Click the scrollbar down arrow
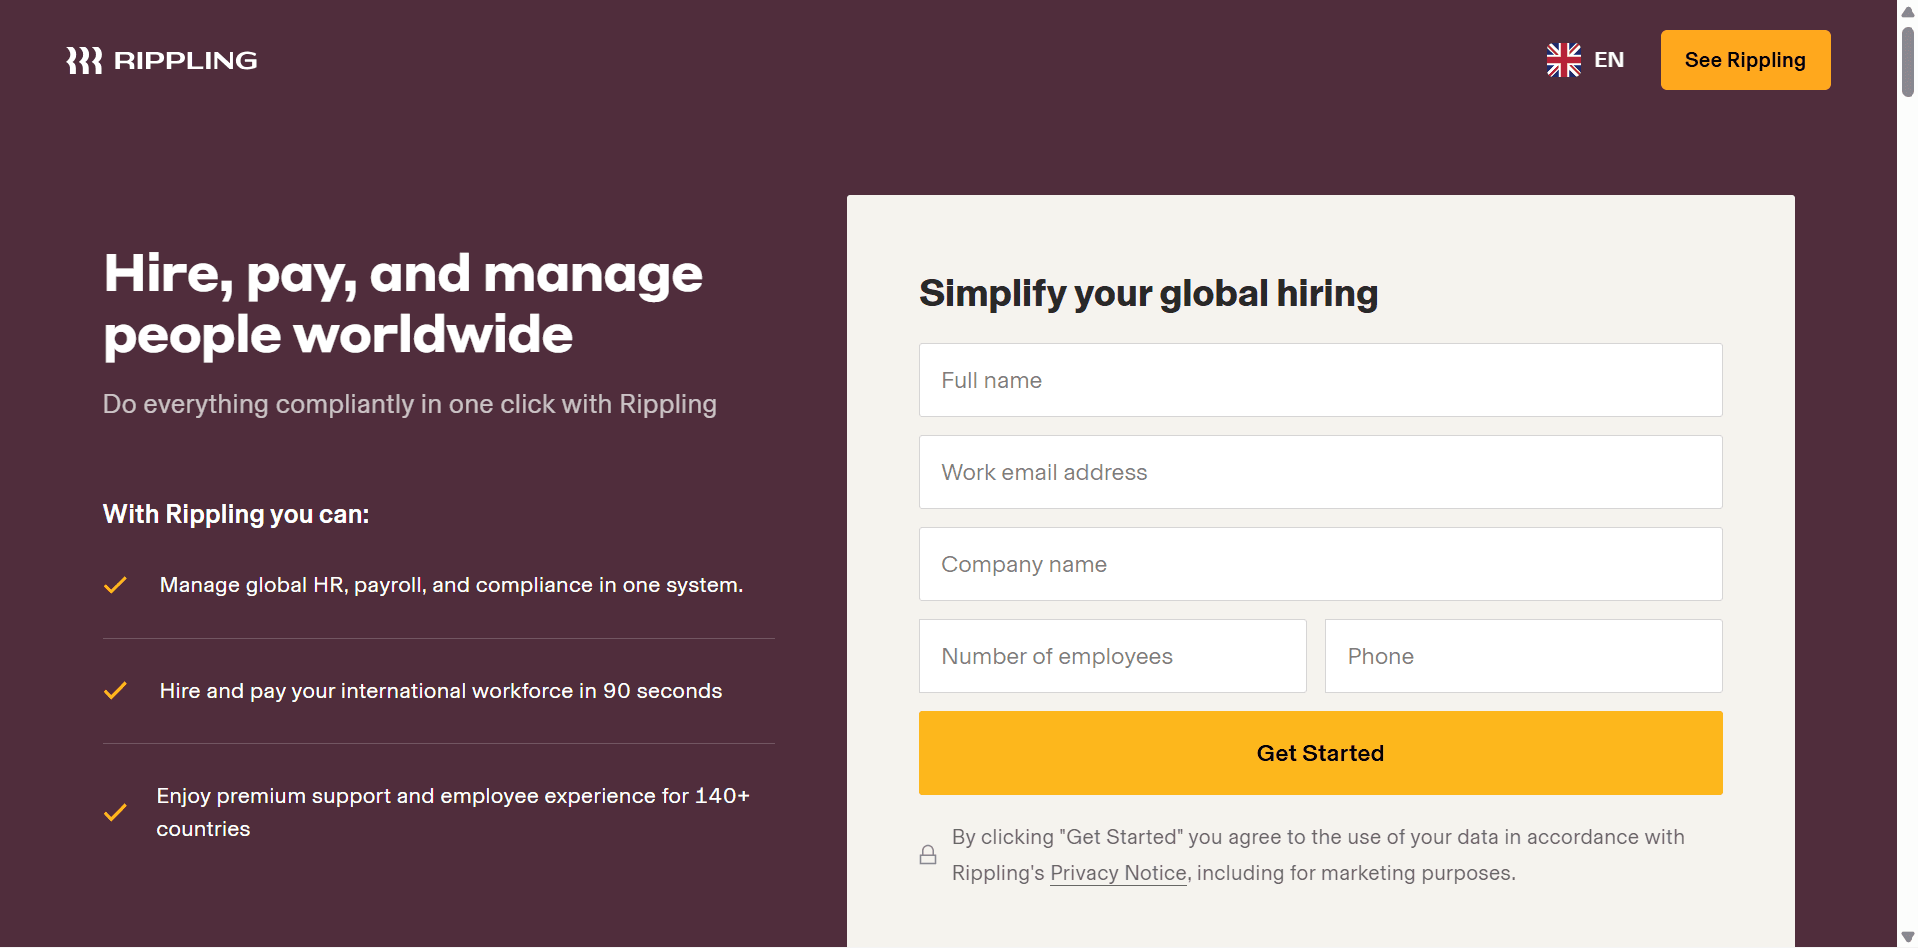This screenshot has width=1918, height=948. pyautogui.click(x=1907, y=937)
